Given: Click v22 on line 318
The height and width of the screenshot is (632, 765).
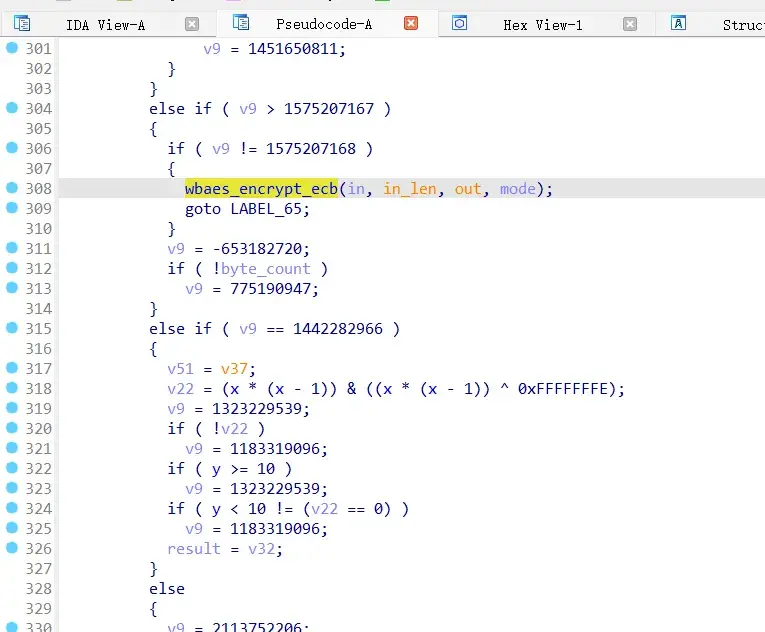Looking at the screenshot, I should (x=181, y=389).
